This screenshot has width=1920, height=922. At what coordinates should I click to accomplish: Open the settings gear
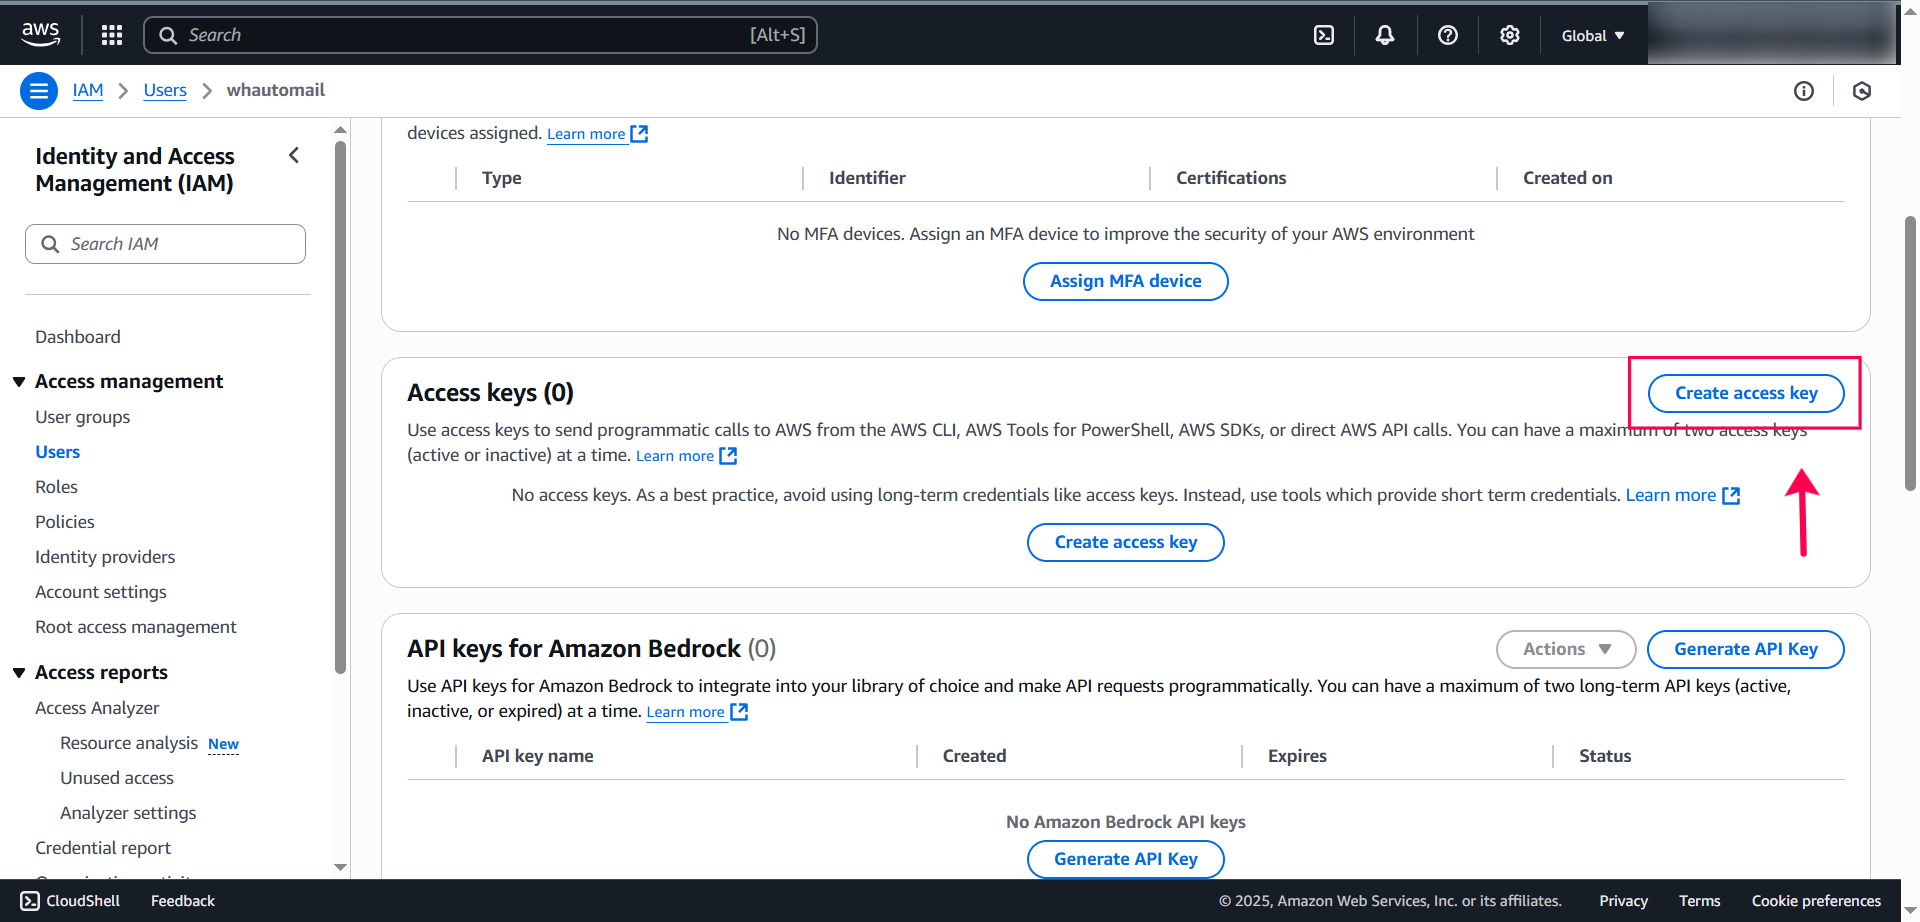[x=1509, y=34]
